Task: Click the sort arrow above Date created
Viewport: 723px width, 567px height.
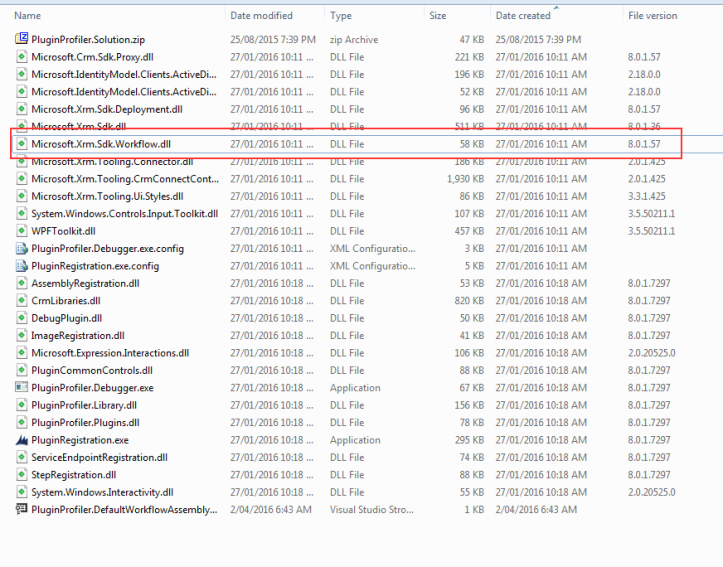Action: tap(556, 7)
